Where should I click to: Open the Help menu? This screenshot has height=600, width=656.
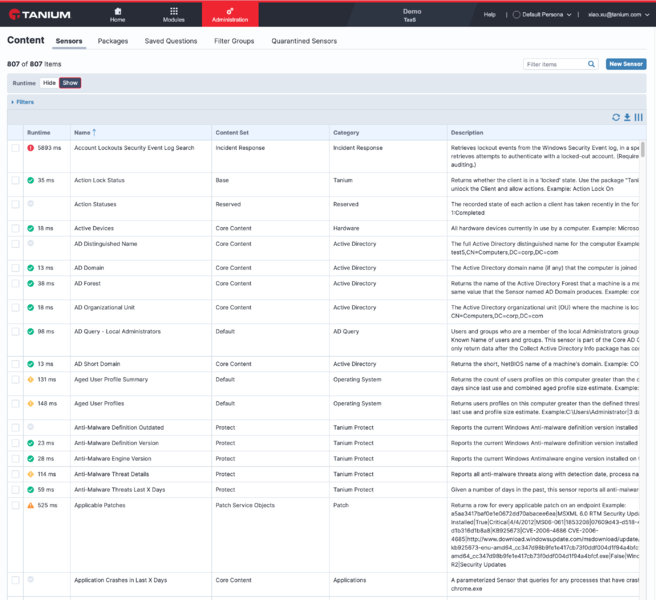pyautogui.click(x=489, y=15)
